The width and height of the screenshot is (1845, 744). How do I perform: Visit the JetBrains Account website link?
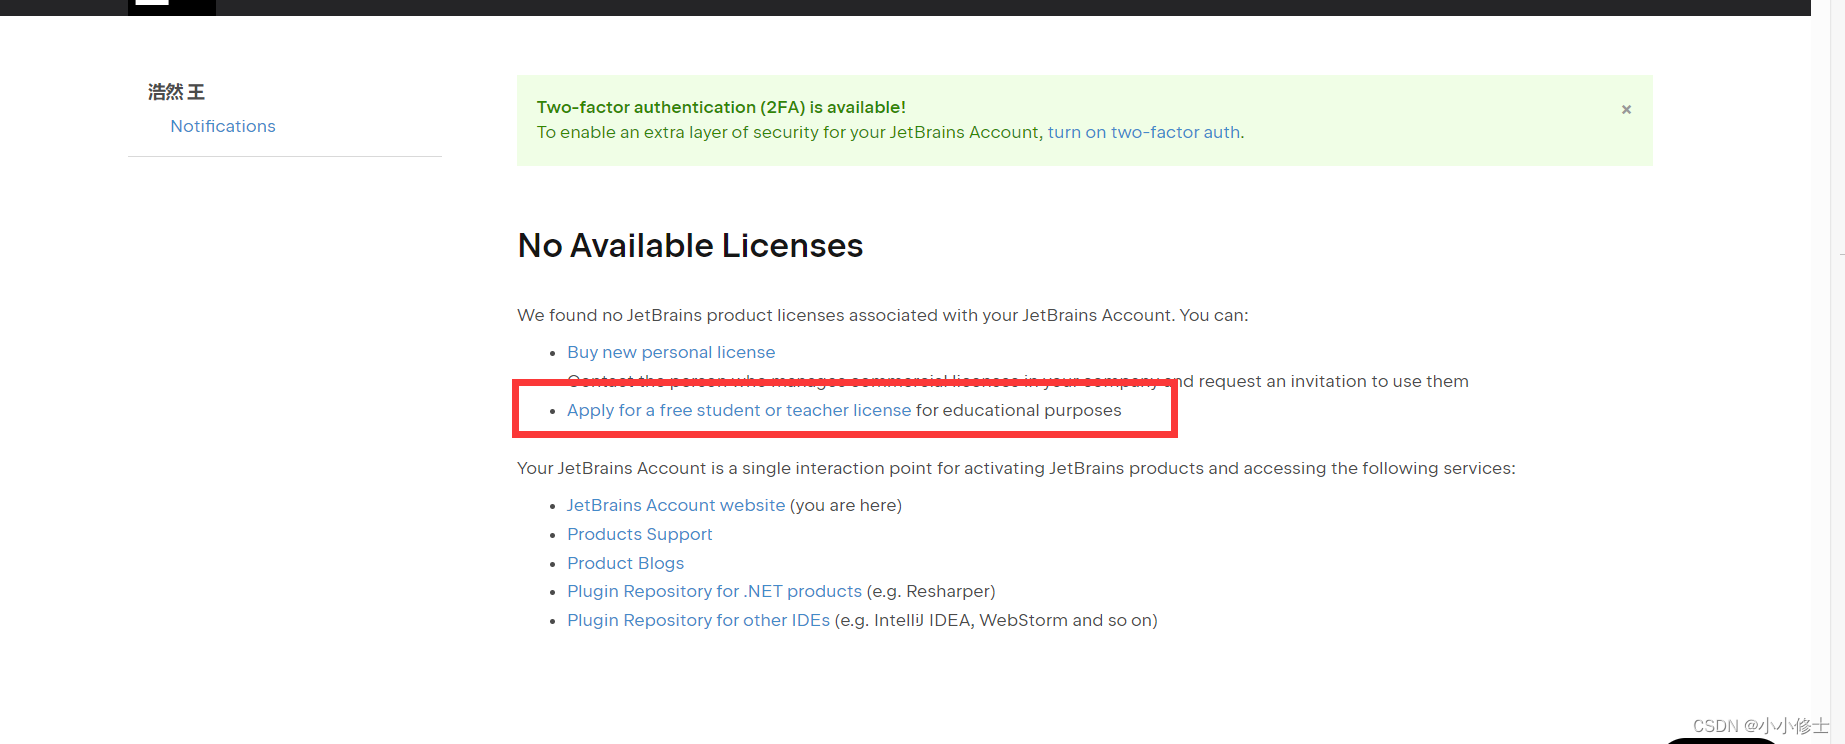tap(676, 505)
